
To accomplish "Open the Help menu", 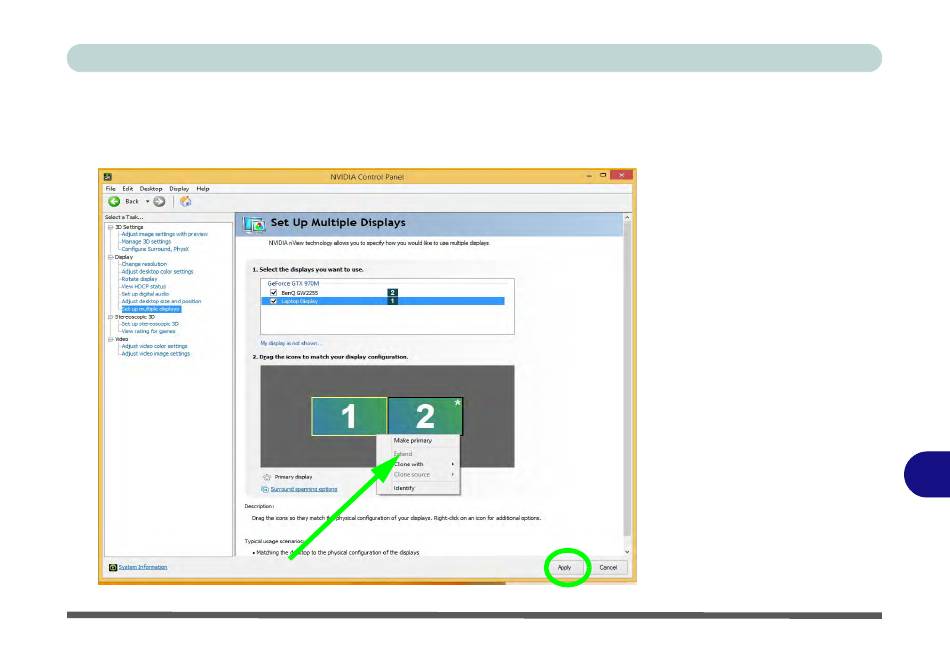I will pos(202,188).
